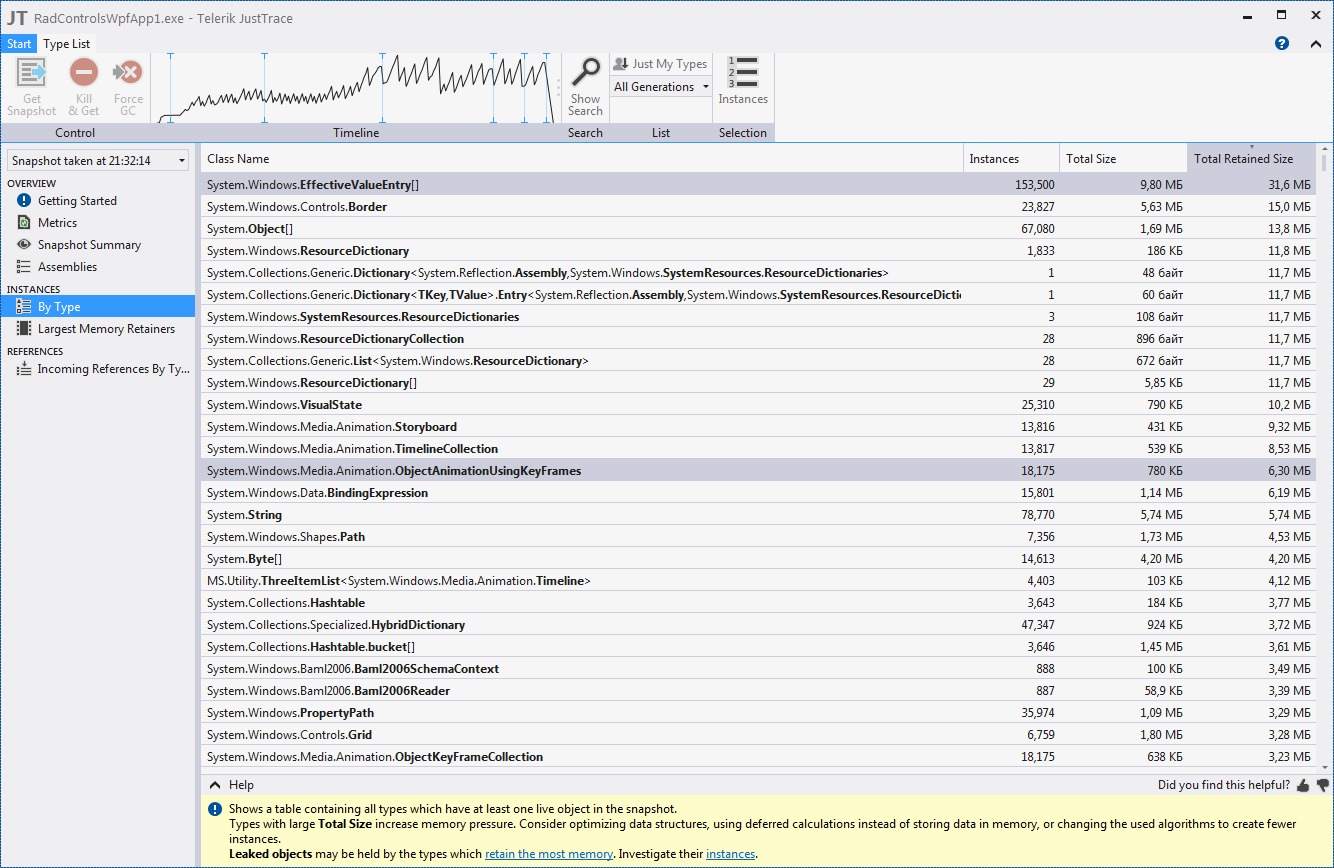Open the help question mark icon

[x=1282, y=44]
